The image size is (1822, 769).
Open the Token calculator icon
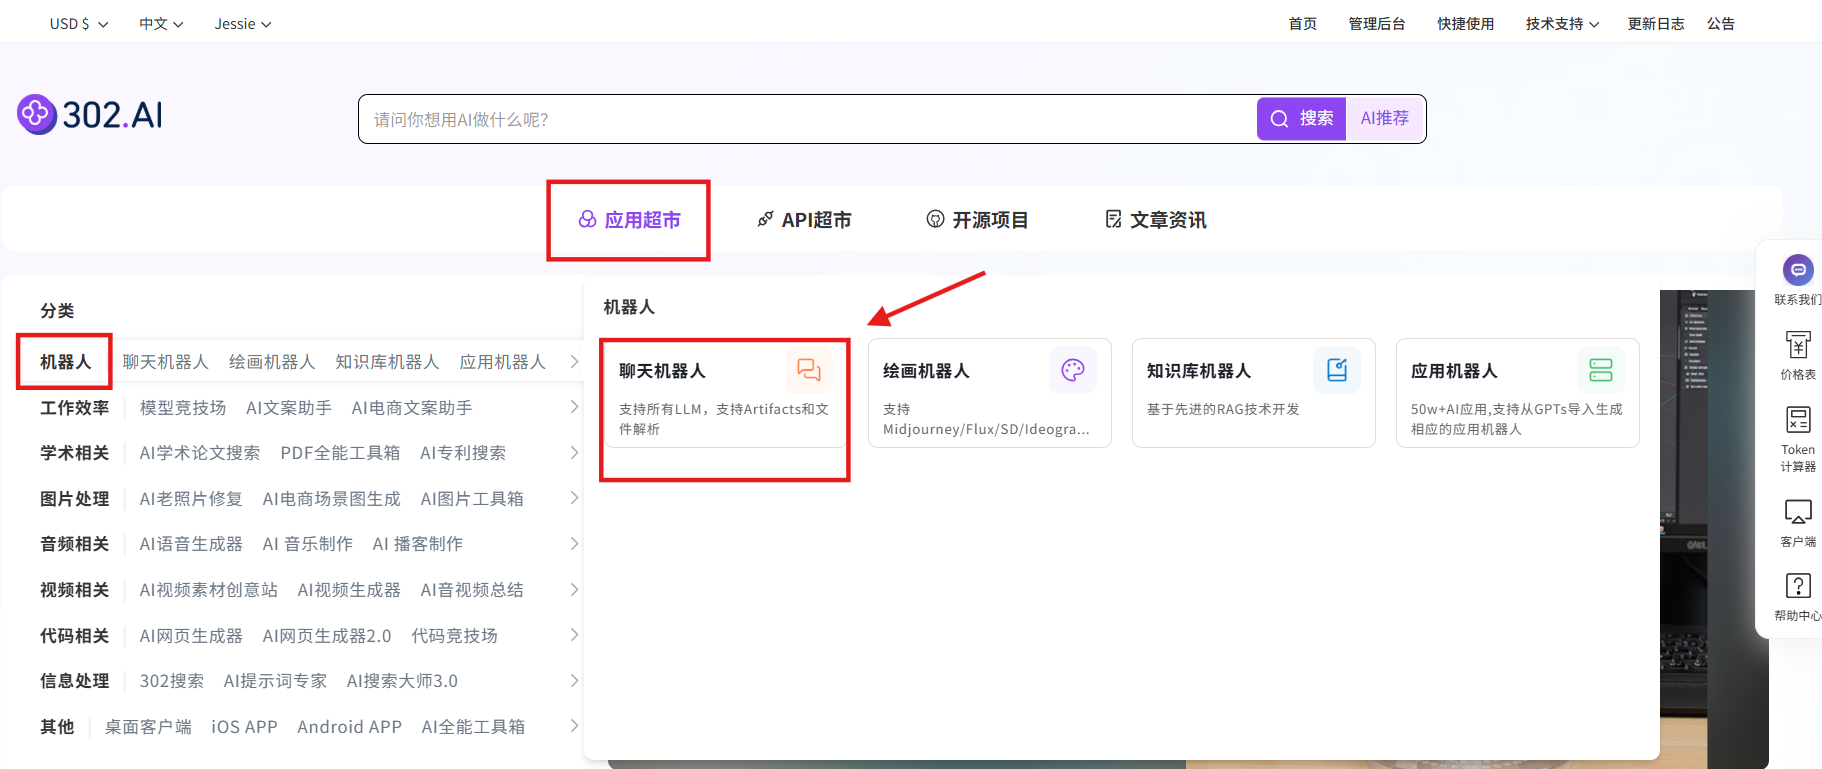[1797, 420]
